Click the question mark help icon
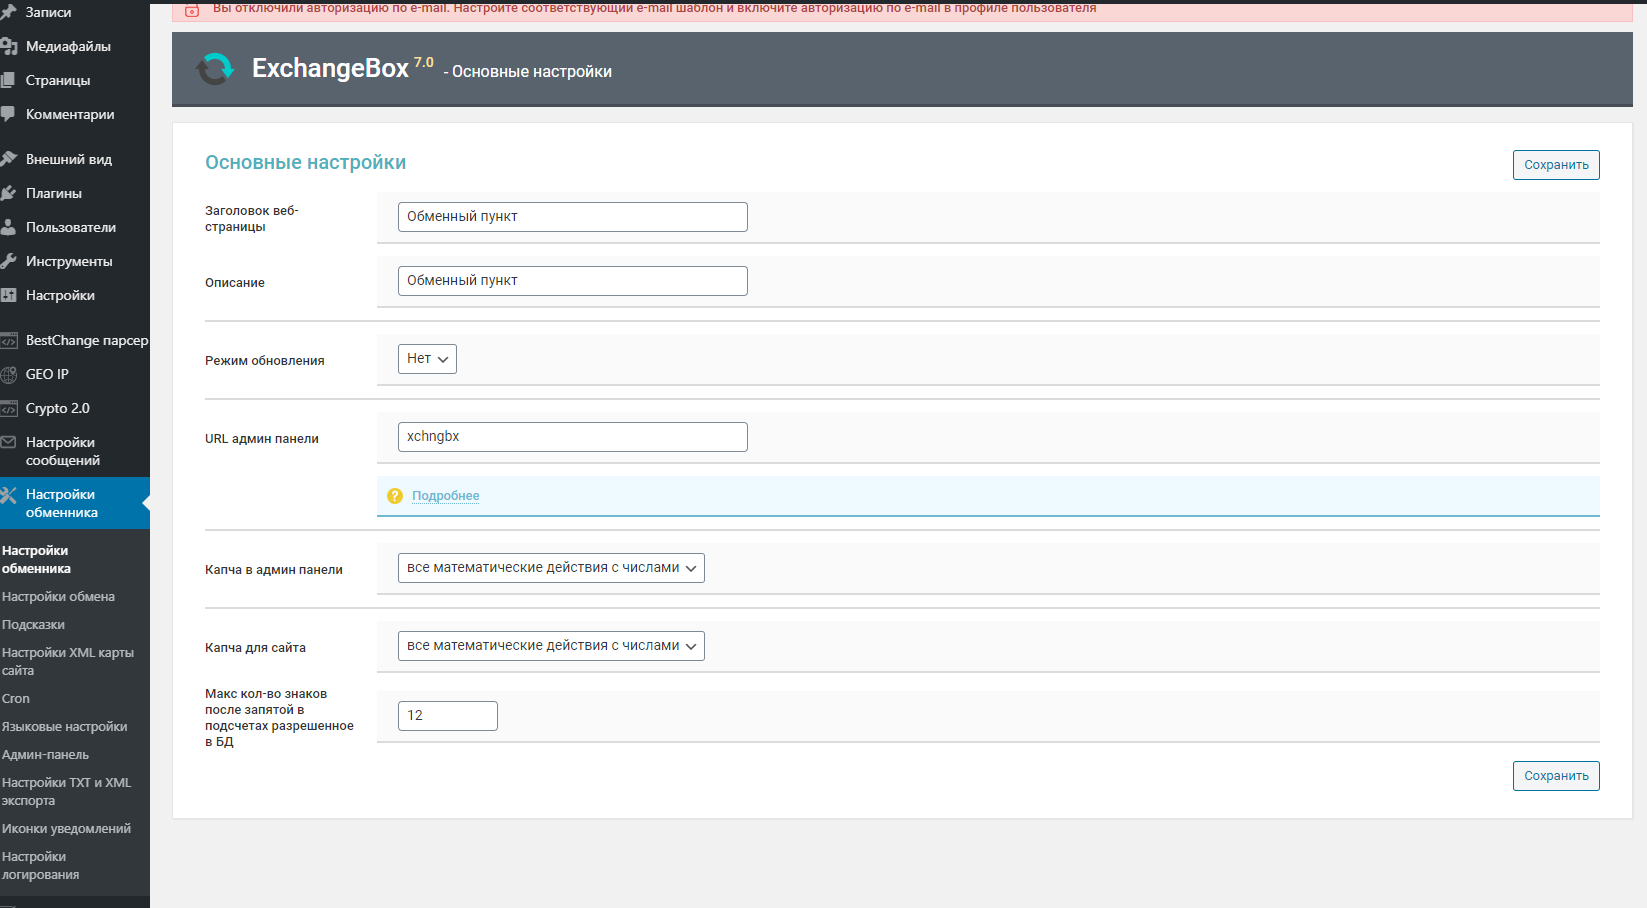The image size is (1647, 908). pos(395,496)
